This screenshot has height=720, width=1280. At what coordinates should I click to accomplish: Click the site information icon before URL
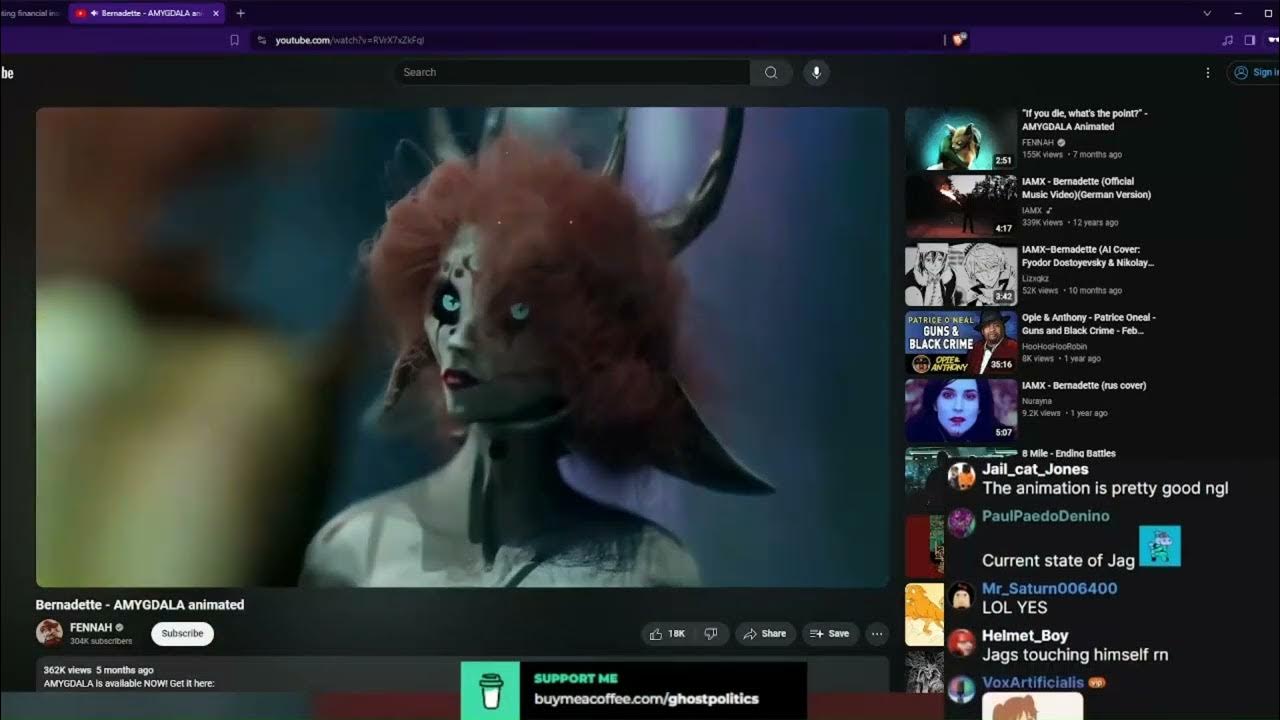262,40
